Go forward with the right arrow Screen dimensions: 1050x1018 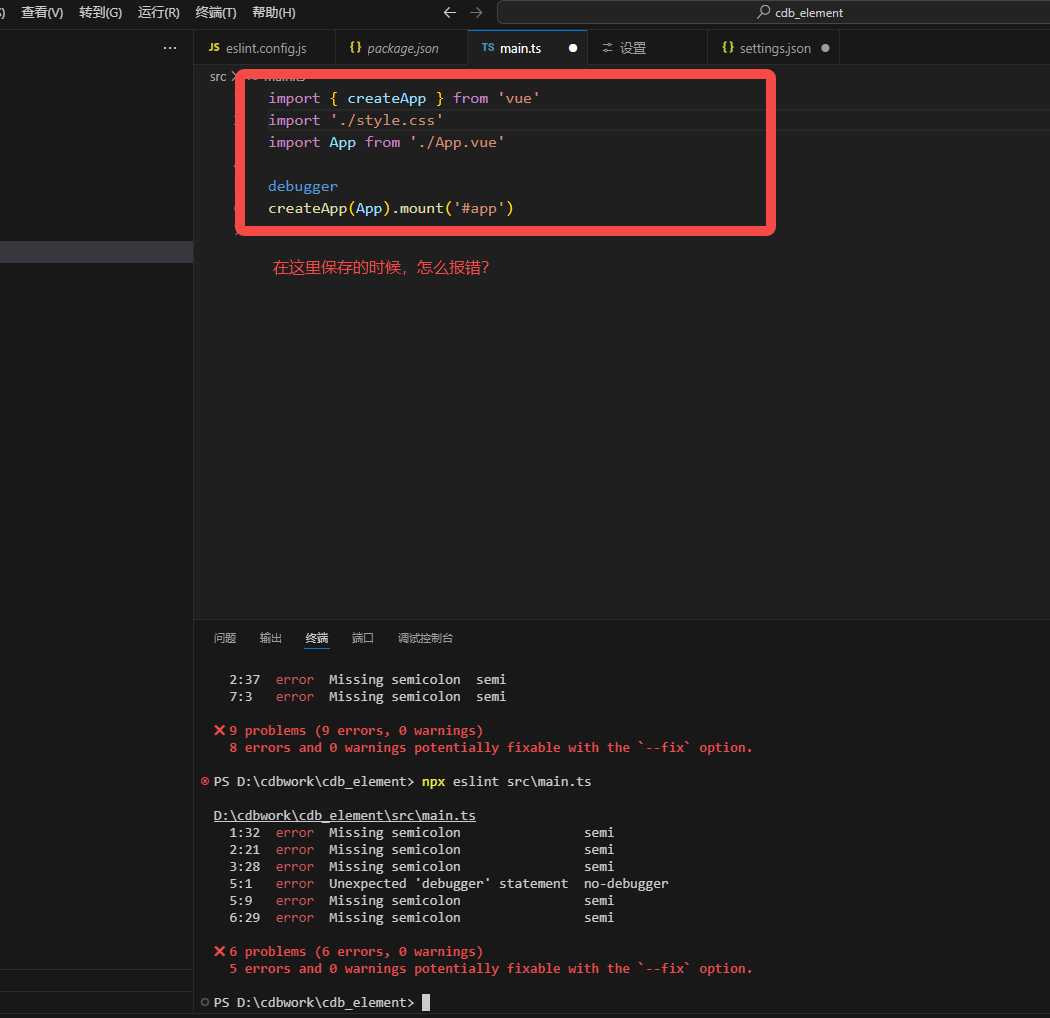(x=476, y=13)
